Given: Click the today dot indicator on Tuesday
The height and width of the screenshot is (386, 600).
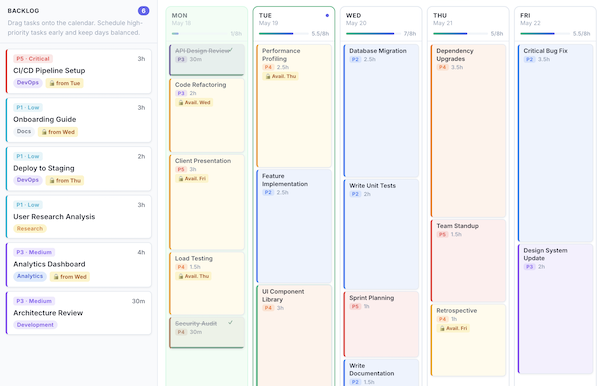Looking at the screenshot, I should tap(327, 16).
